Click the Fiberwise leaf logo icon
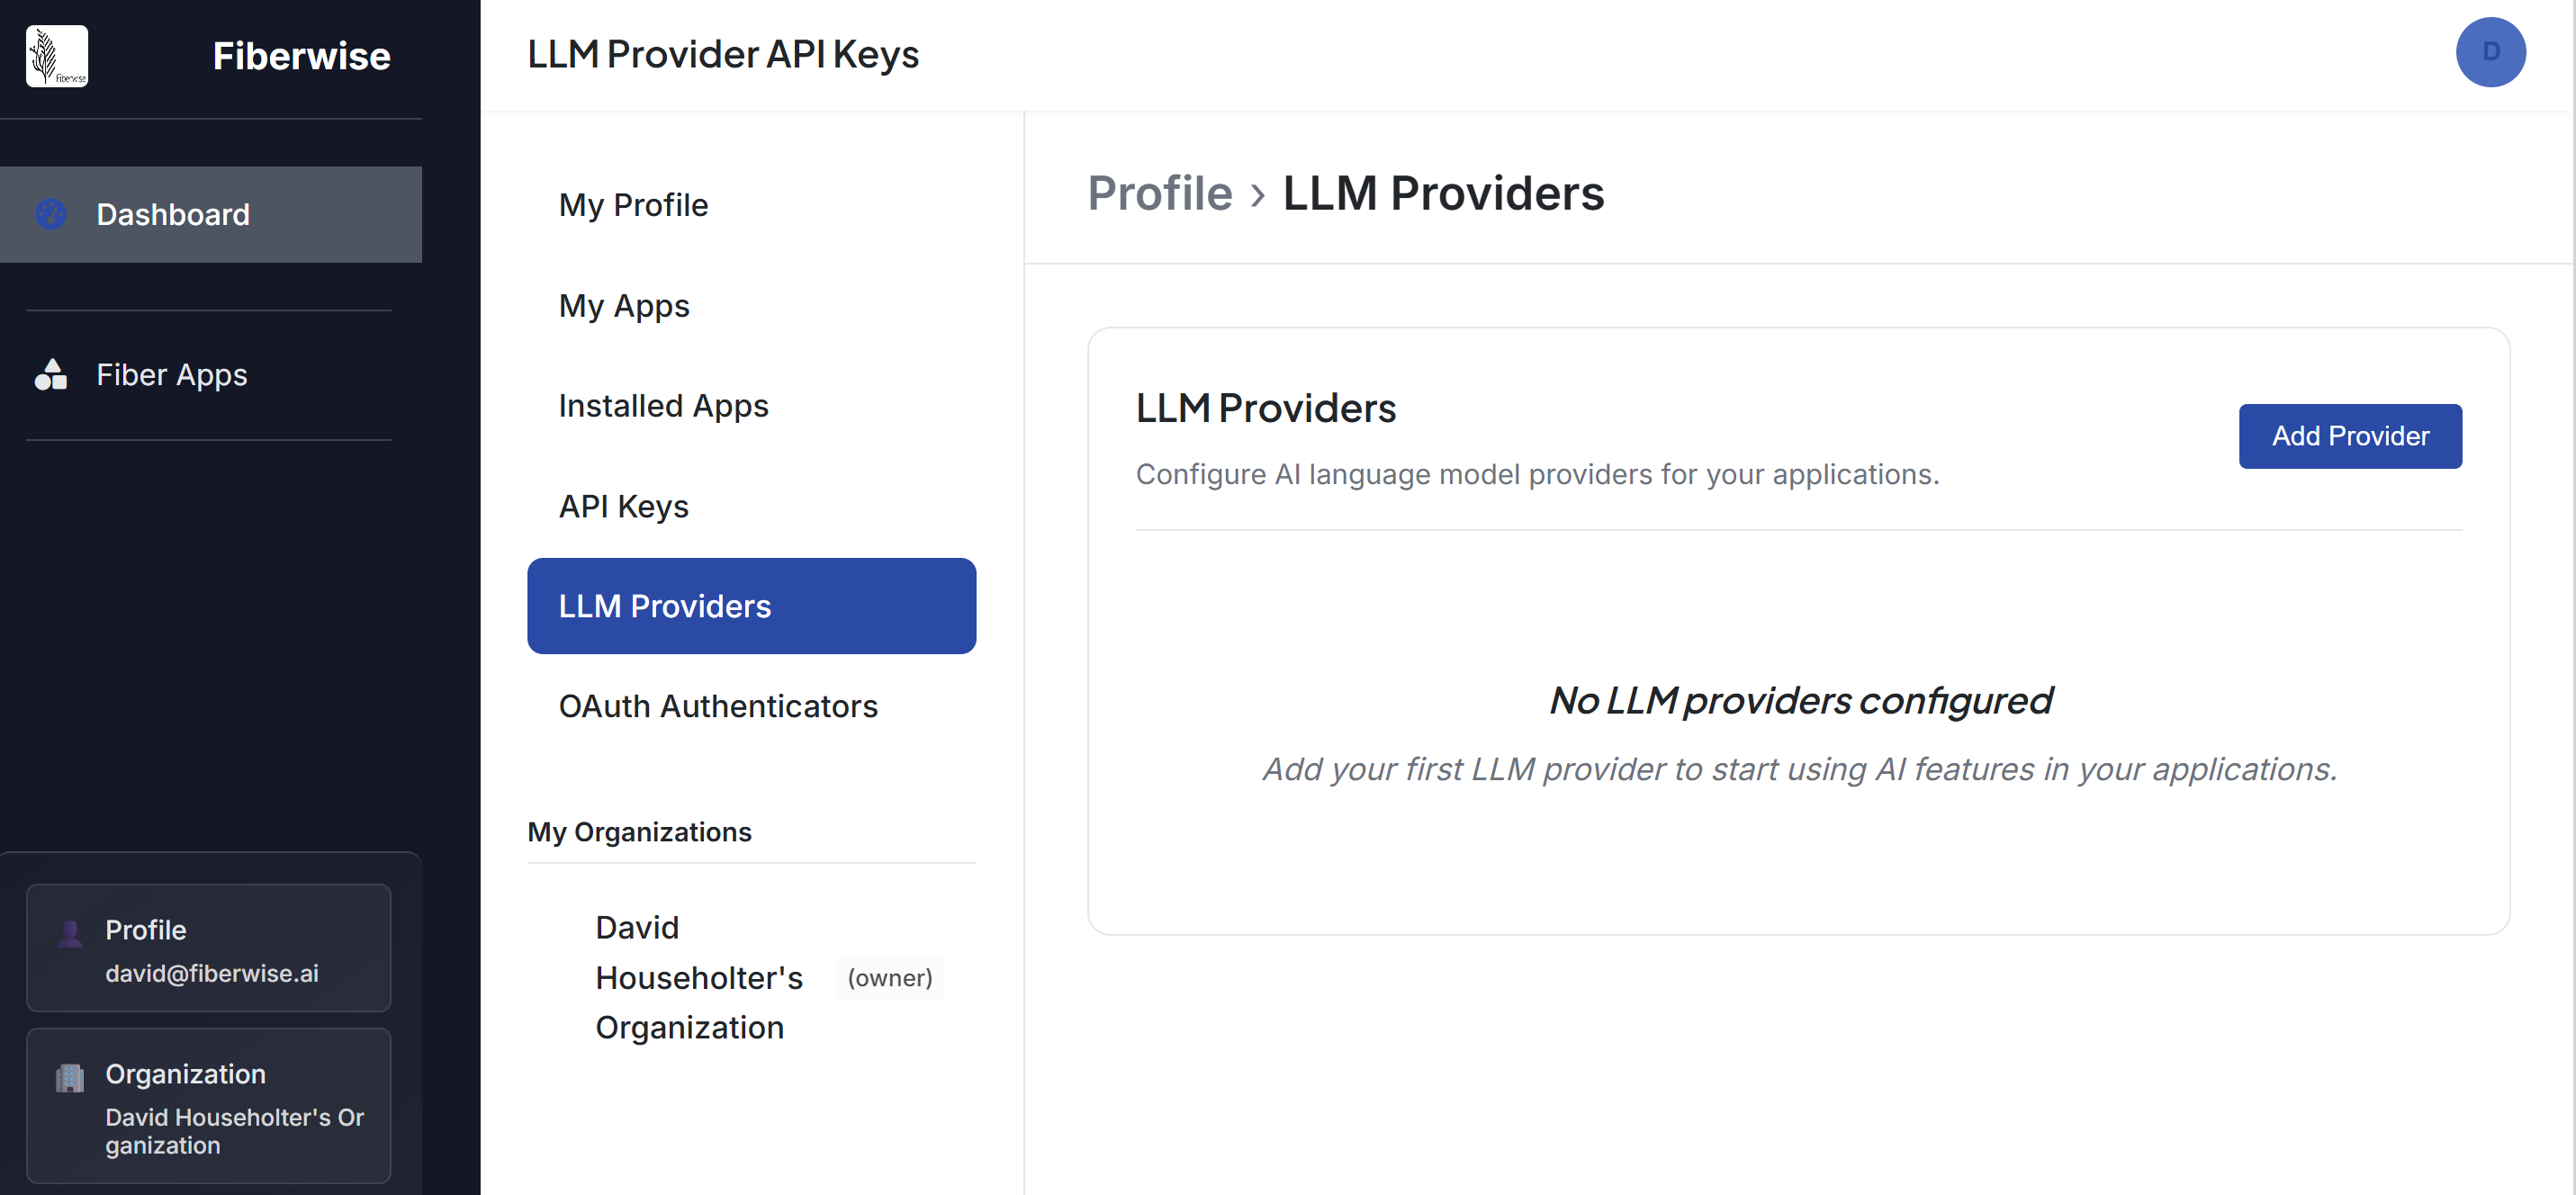This screenshot has height=1195, width=2576. tap(56, 56)
